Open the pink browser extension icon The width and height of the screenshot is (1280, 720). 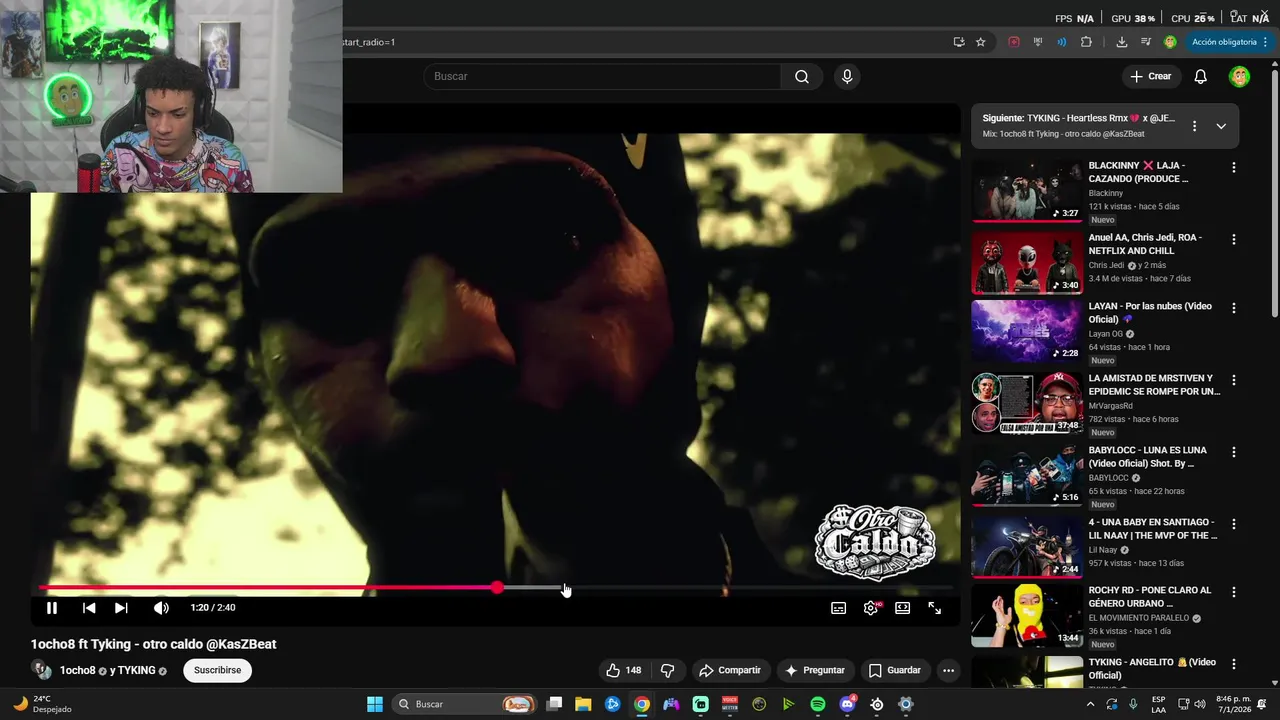(x=1014, y=42)
